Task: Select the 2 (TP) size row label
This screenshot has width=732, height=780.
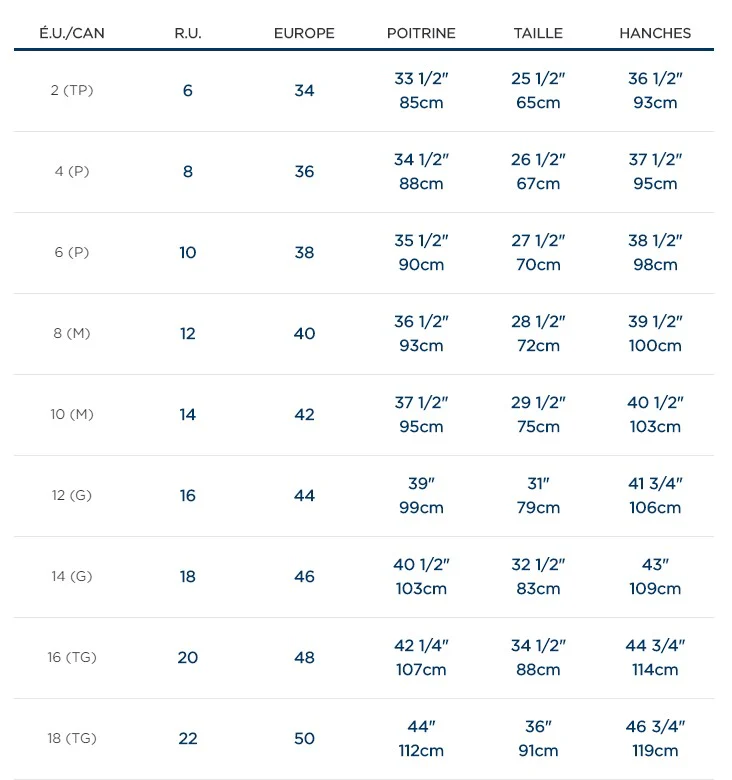Action: click(71, 90)
